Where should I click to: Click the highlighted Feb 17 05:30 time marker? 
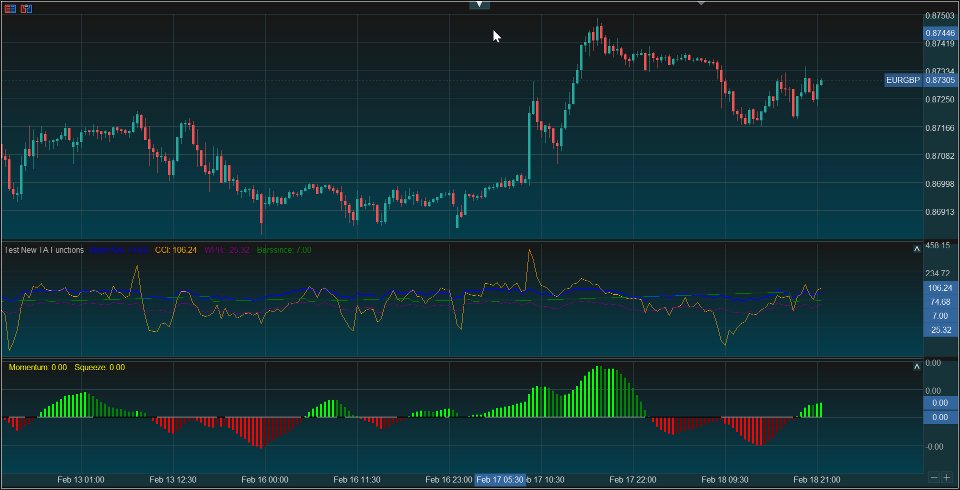pyautogui.click(x=500, y=480)
